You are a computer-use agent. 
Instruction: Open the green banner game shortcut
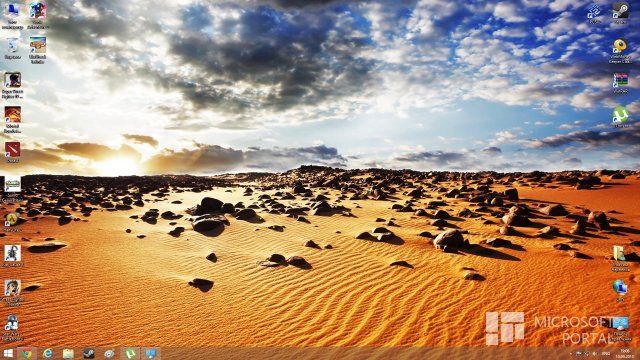coord(13,189)
